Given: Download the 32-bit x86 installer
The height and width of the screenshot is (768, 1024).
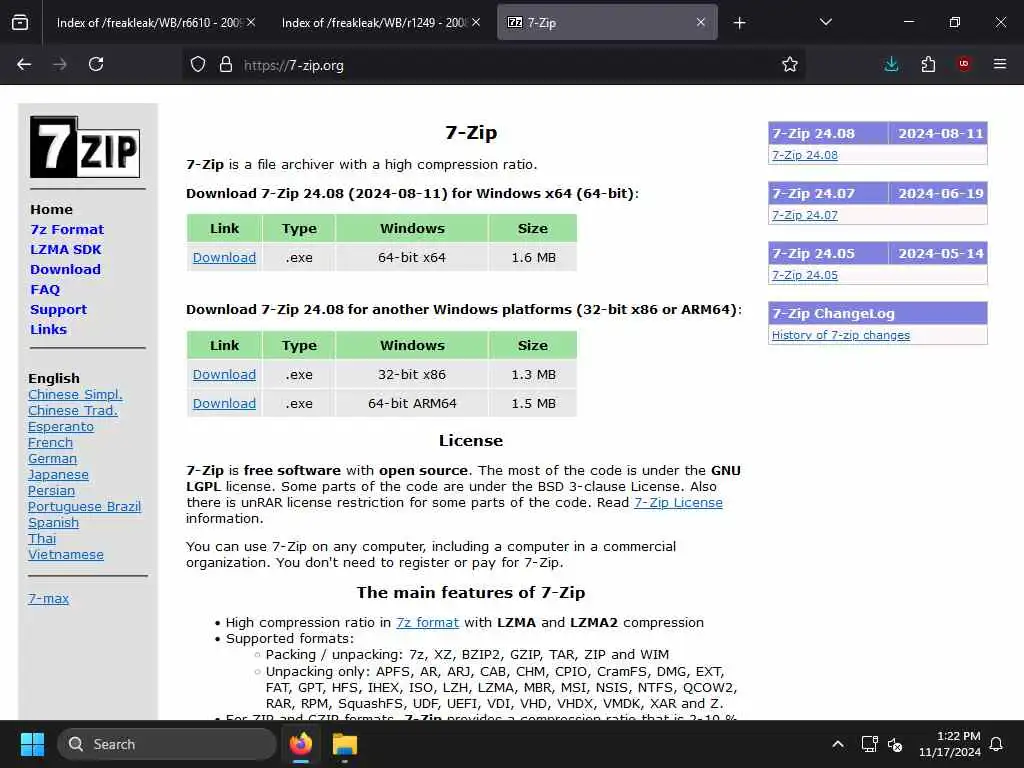Looking at the screenshot, I should (x=224, y=374).
